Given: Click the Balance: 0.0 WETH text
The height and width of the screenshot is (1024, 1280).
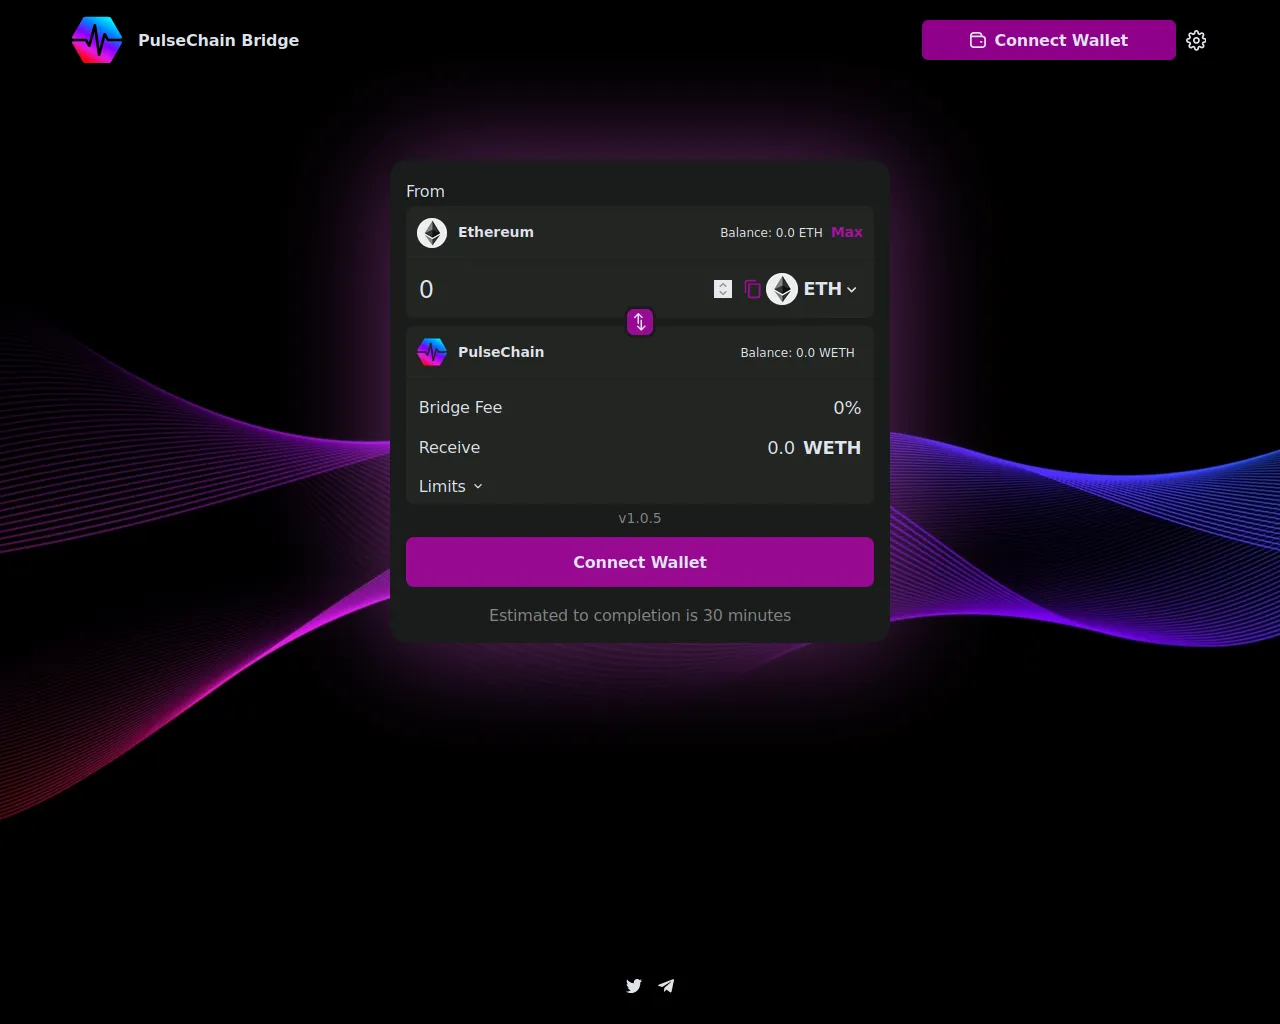Looking at the screenshot, I should click(x=797, y=353).
